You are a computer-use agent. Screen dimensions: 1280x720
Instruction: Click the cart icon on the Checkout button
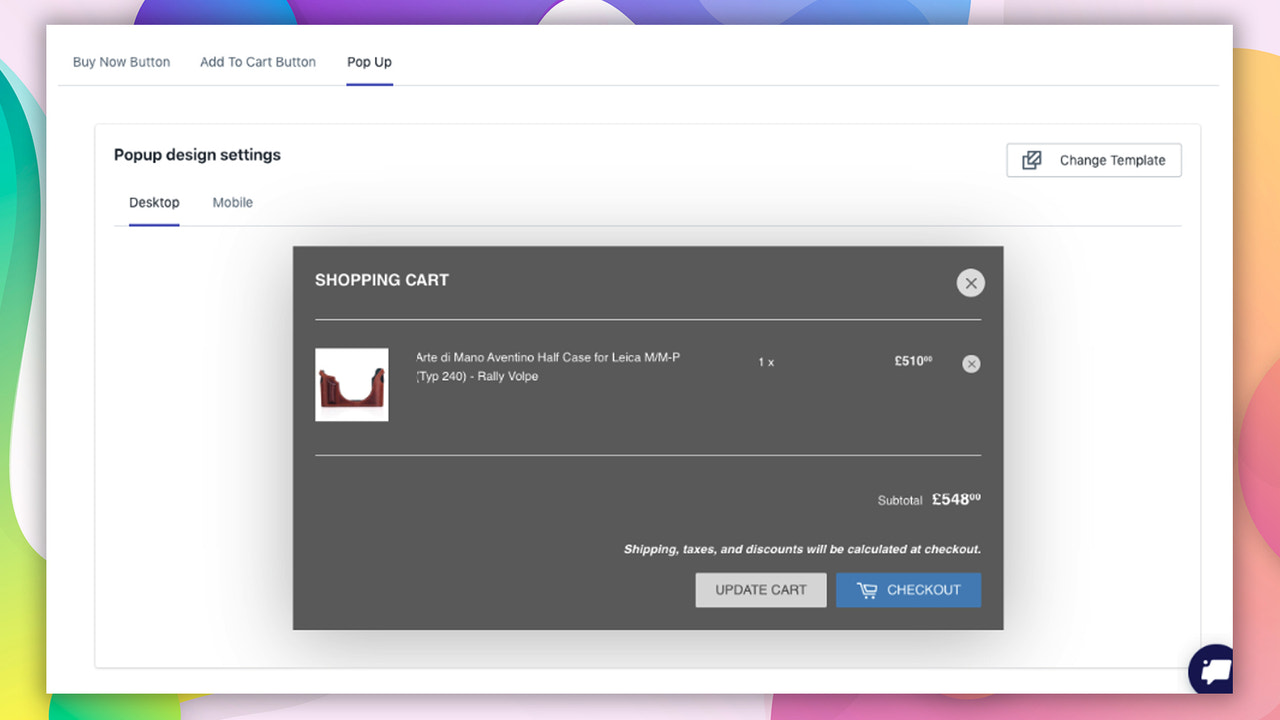click(867, 590)
